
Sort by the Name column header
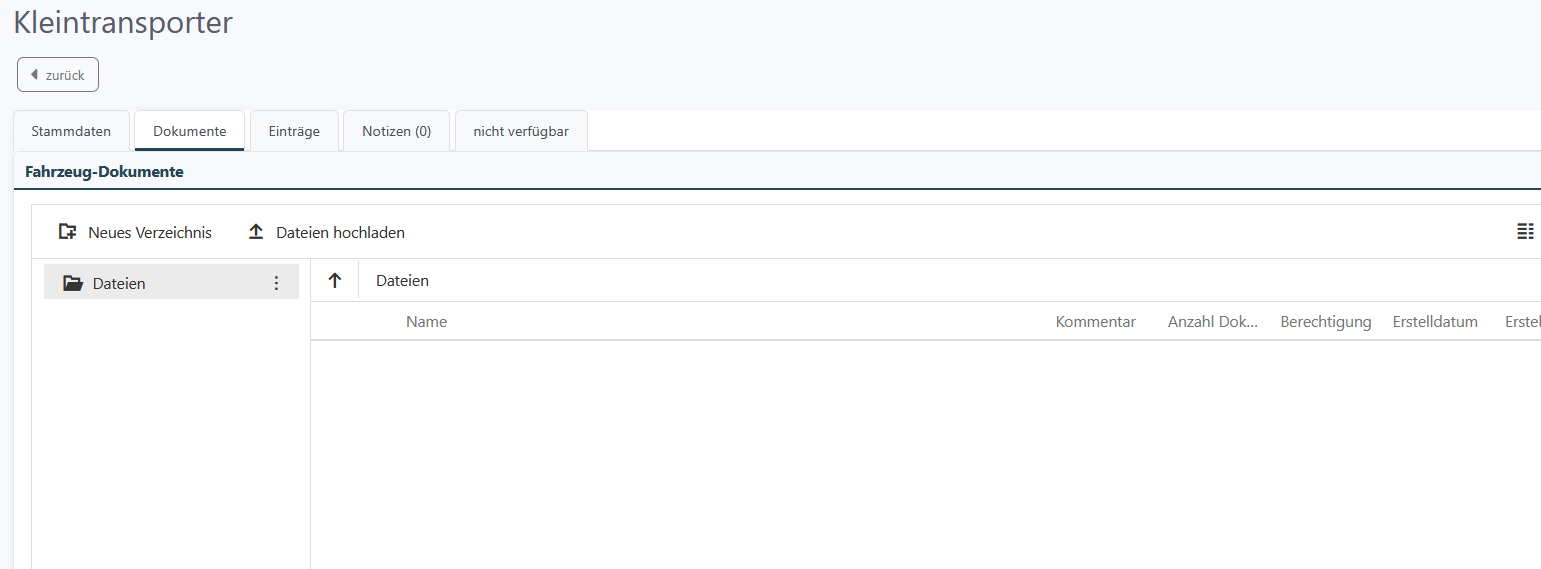coord(426,322)
